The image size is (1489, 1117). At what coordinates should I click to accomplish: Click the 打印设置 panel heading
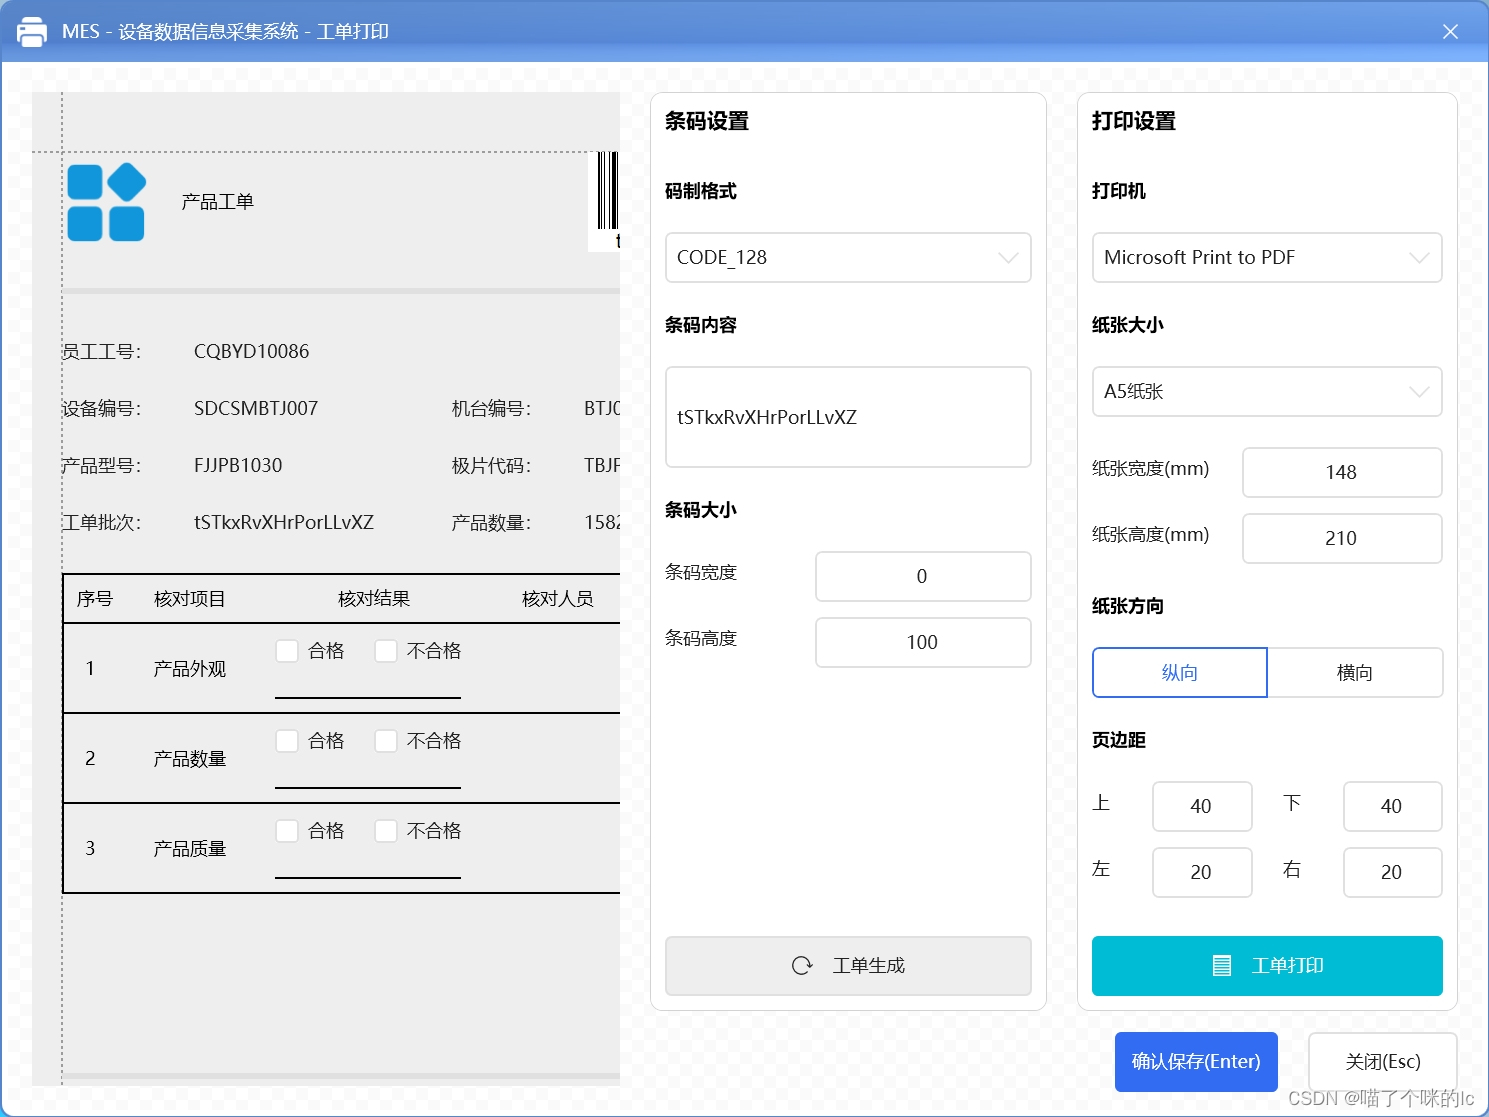coord(1134,122)
